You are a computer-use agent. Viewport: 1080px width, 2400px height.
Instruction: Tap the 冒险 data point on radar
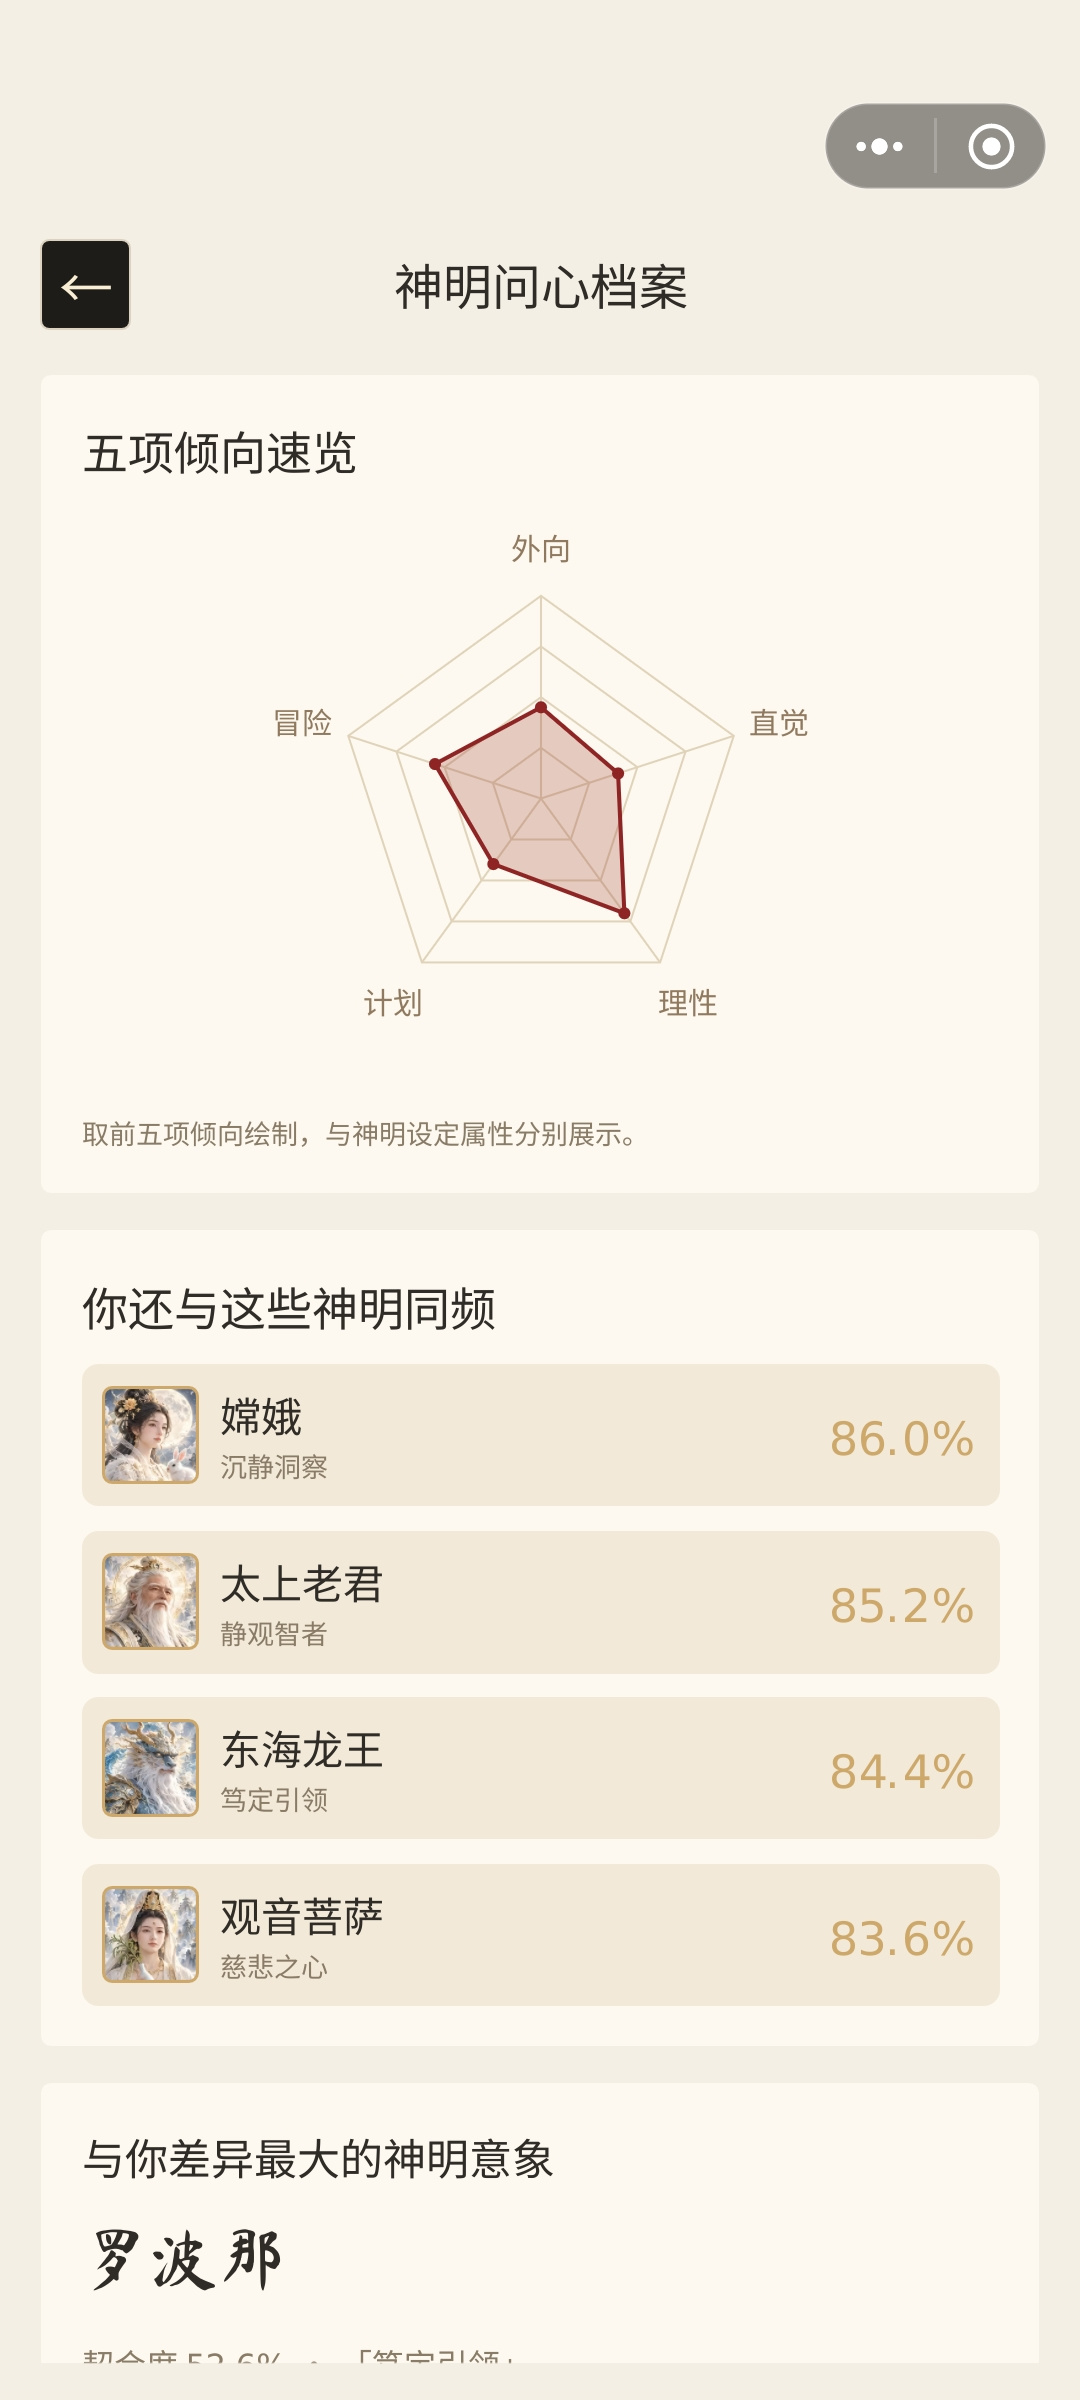(x=435, y=764)
